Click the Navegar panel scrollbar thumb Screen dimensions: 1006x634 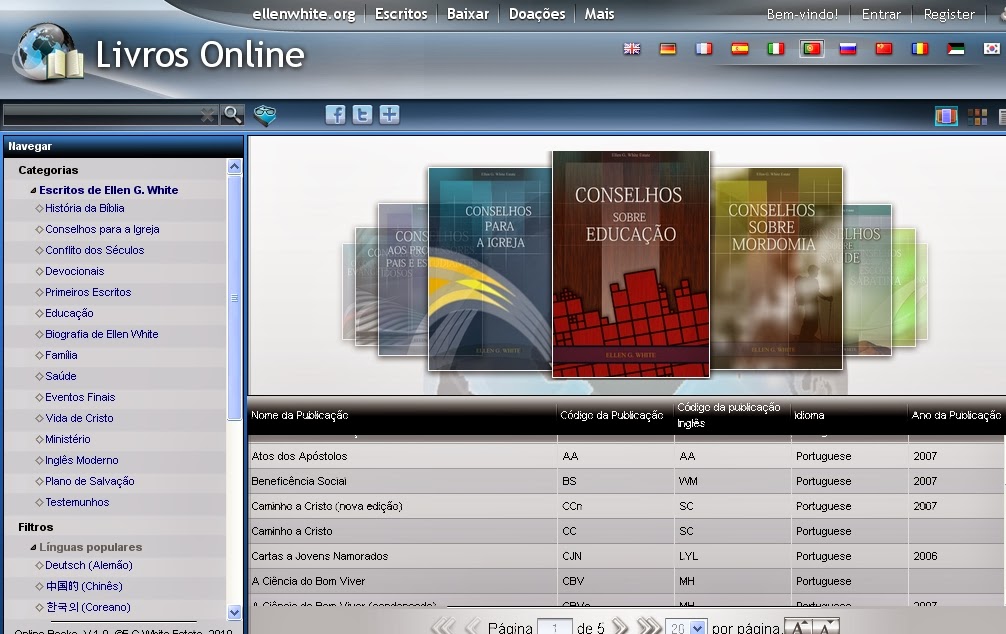pos(234,298)
